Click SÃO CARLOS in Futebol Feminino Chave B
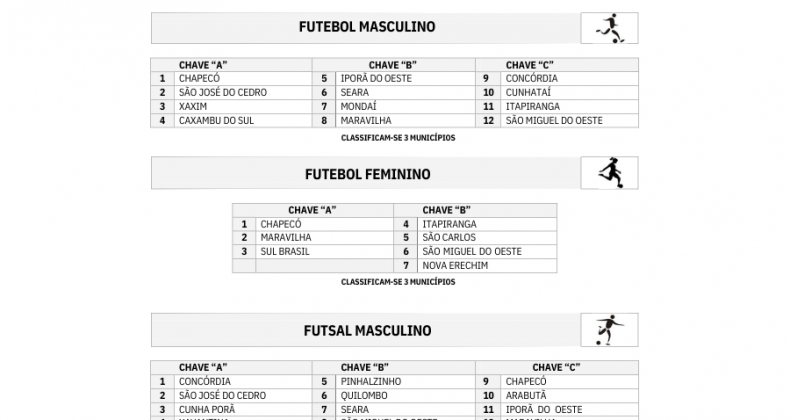This screenshot has width=790, height=420. point(449,238)
